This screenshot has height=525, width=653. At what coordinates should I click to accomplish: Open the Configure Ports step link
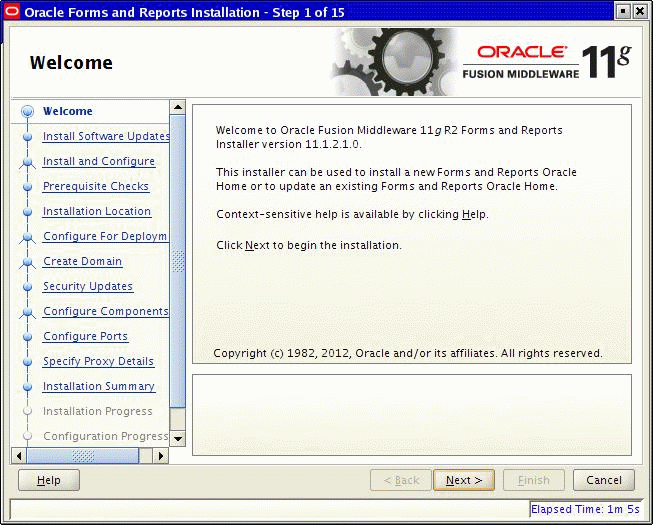coord(85,336)
